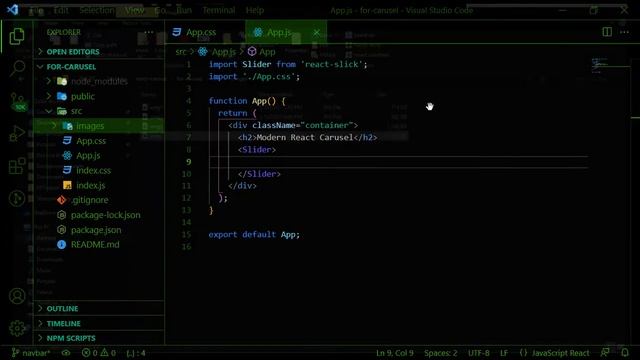Click the feedback icon in status bar
The width and height of the screenshot is (640, 360).
click(605, 352)
